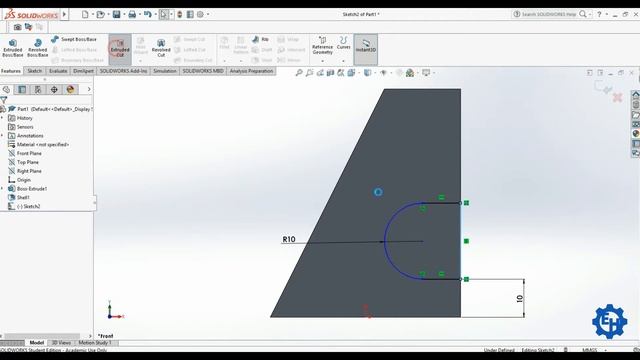This screenshot has height=360, width=640.
Task: Expand Boss-Extrude1 feature
Action: tap(2, 189)
